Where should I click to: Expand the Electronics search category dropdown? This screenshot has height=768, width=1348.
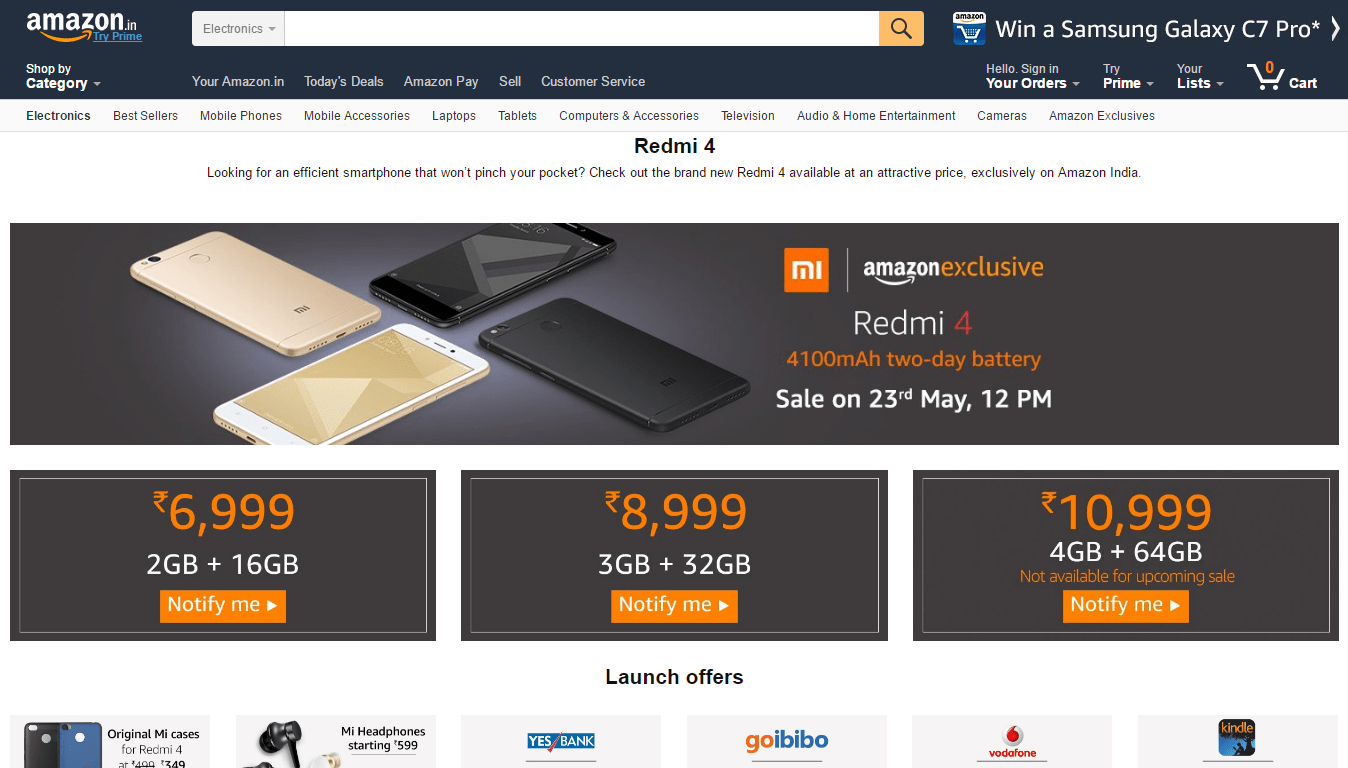[238, 29]
